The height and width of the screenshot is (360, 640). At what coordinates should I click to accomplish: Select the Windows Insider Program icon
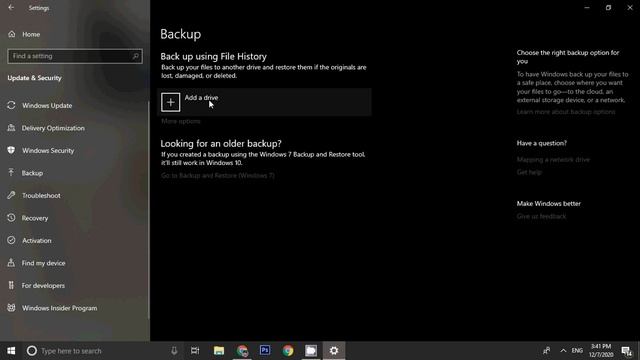(x=11, y=308)
